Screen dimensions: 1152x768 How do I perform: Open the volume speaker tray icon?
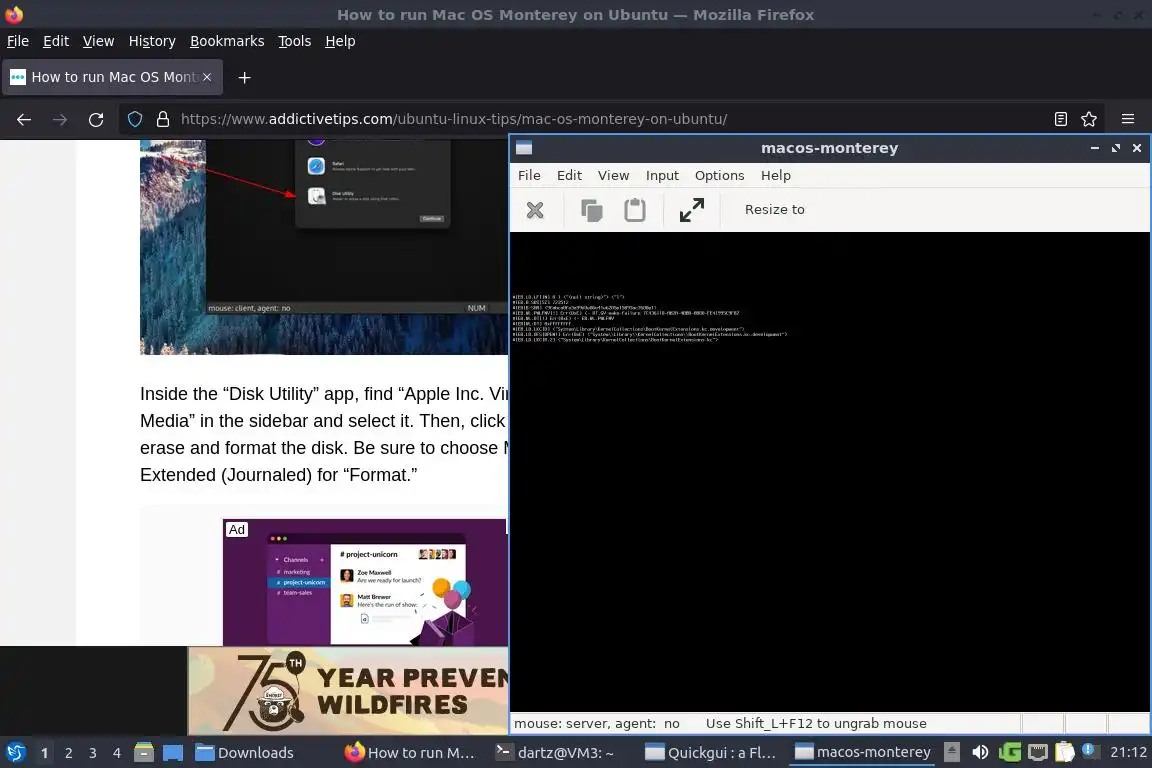pos(980,752)
